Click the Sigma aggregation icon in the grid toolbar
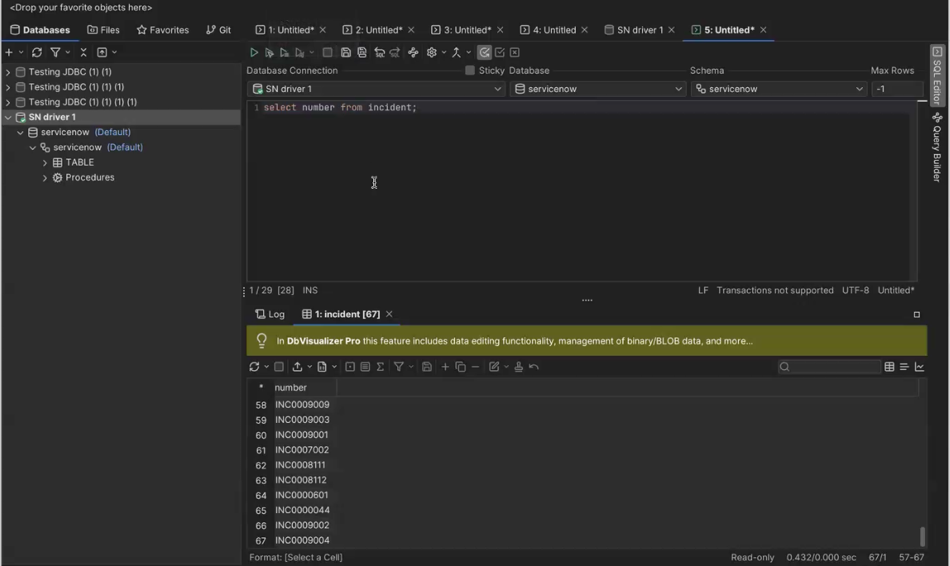Screen dimensions: 950x566 click(380, 367)
